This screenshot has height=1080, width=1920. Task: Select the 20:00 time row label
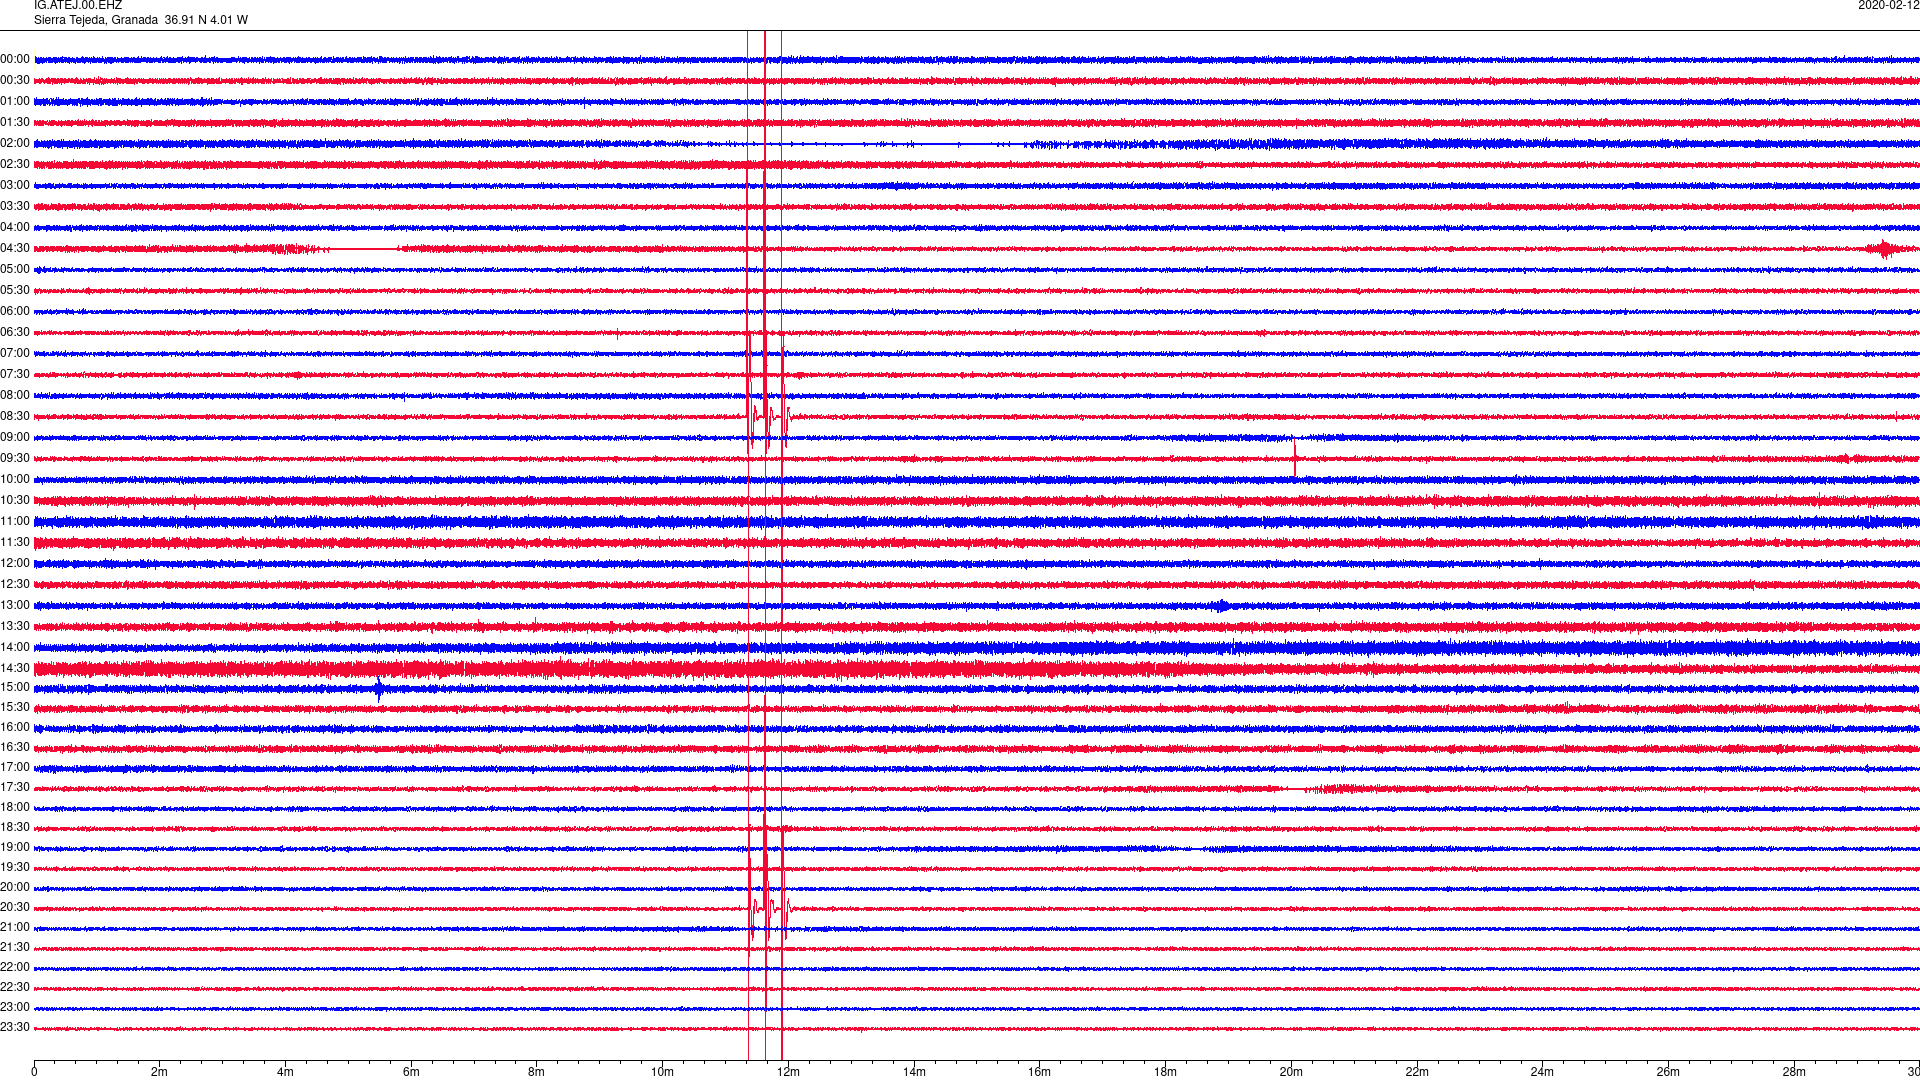(x=15, y=887)
